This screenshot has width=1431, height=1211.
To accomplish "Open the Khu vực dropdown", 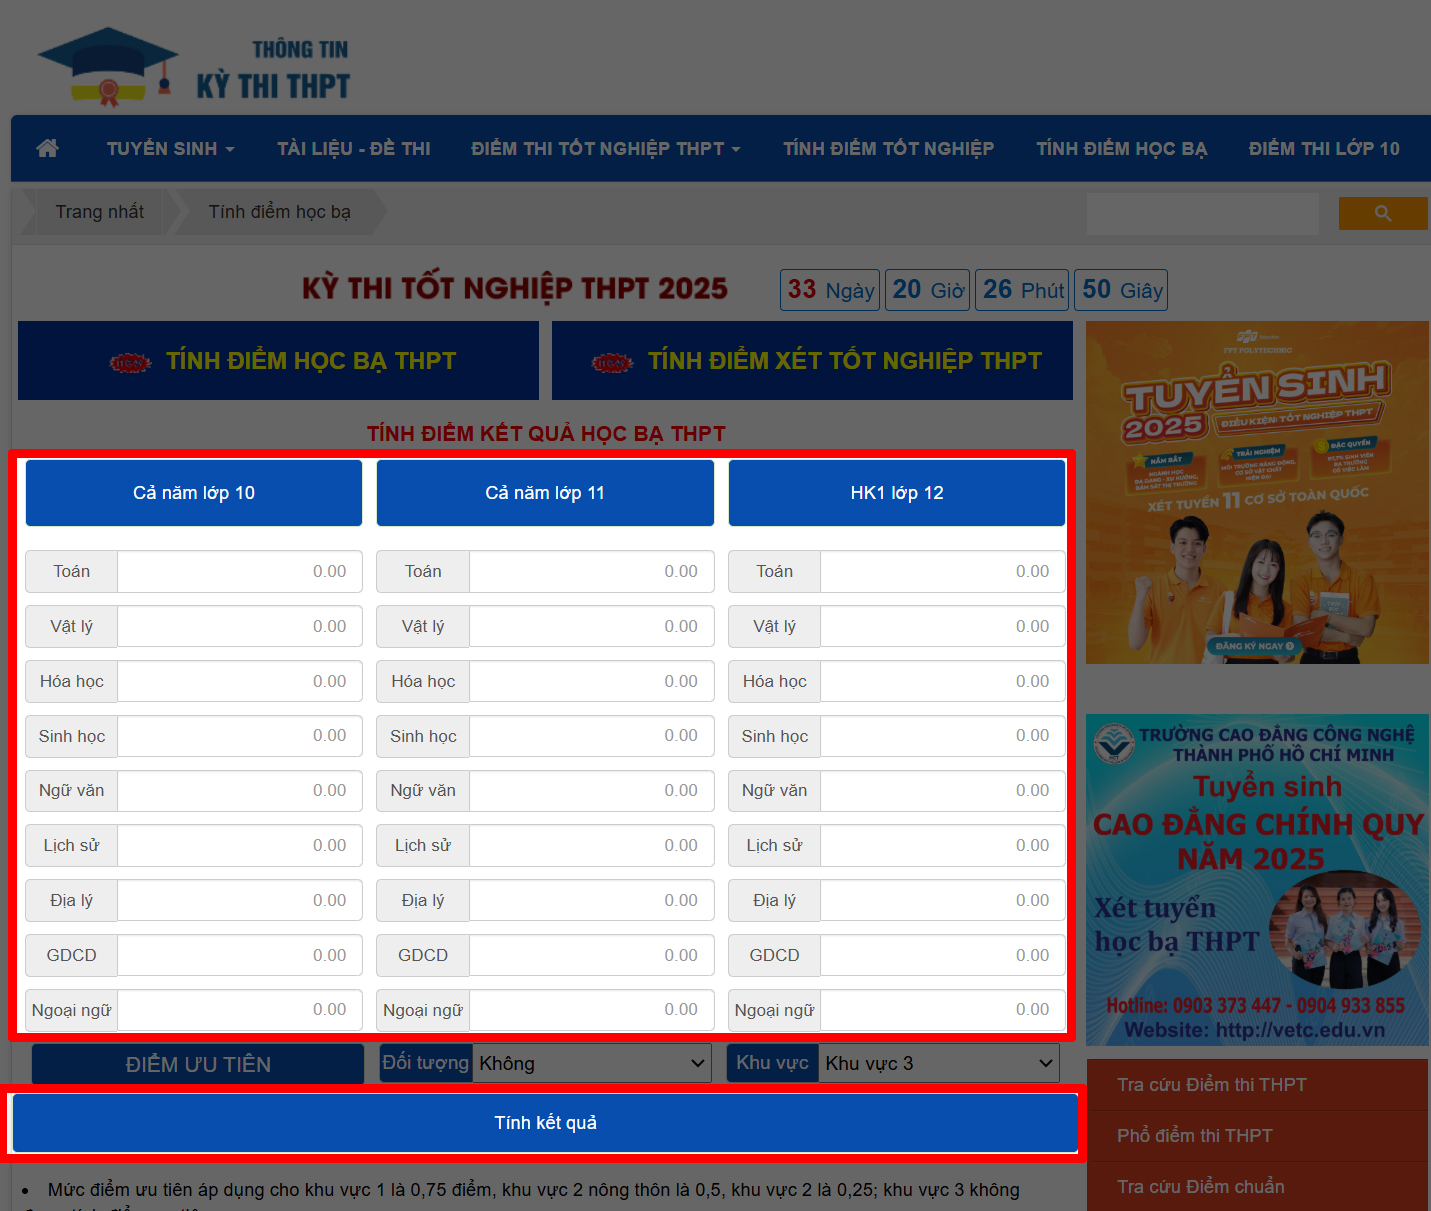I will pyautogui.click(x=938, y=1063).
